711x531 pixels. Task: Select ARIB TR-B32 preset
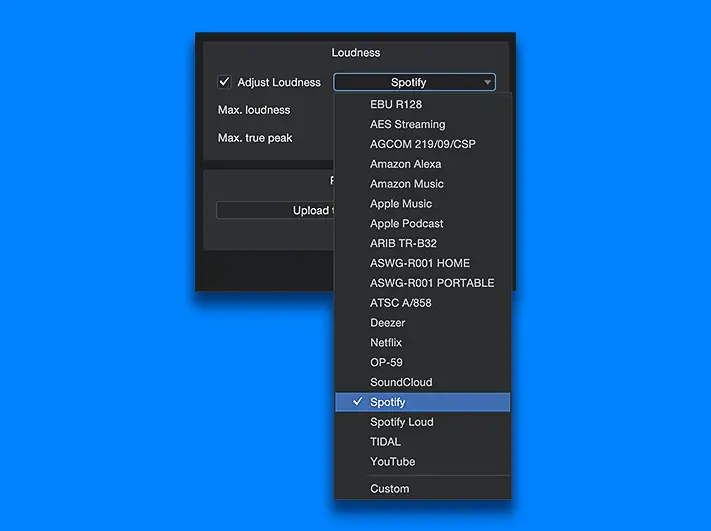(403, 243)
